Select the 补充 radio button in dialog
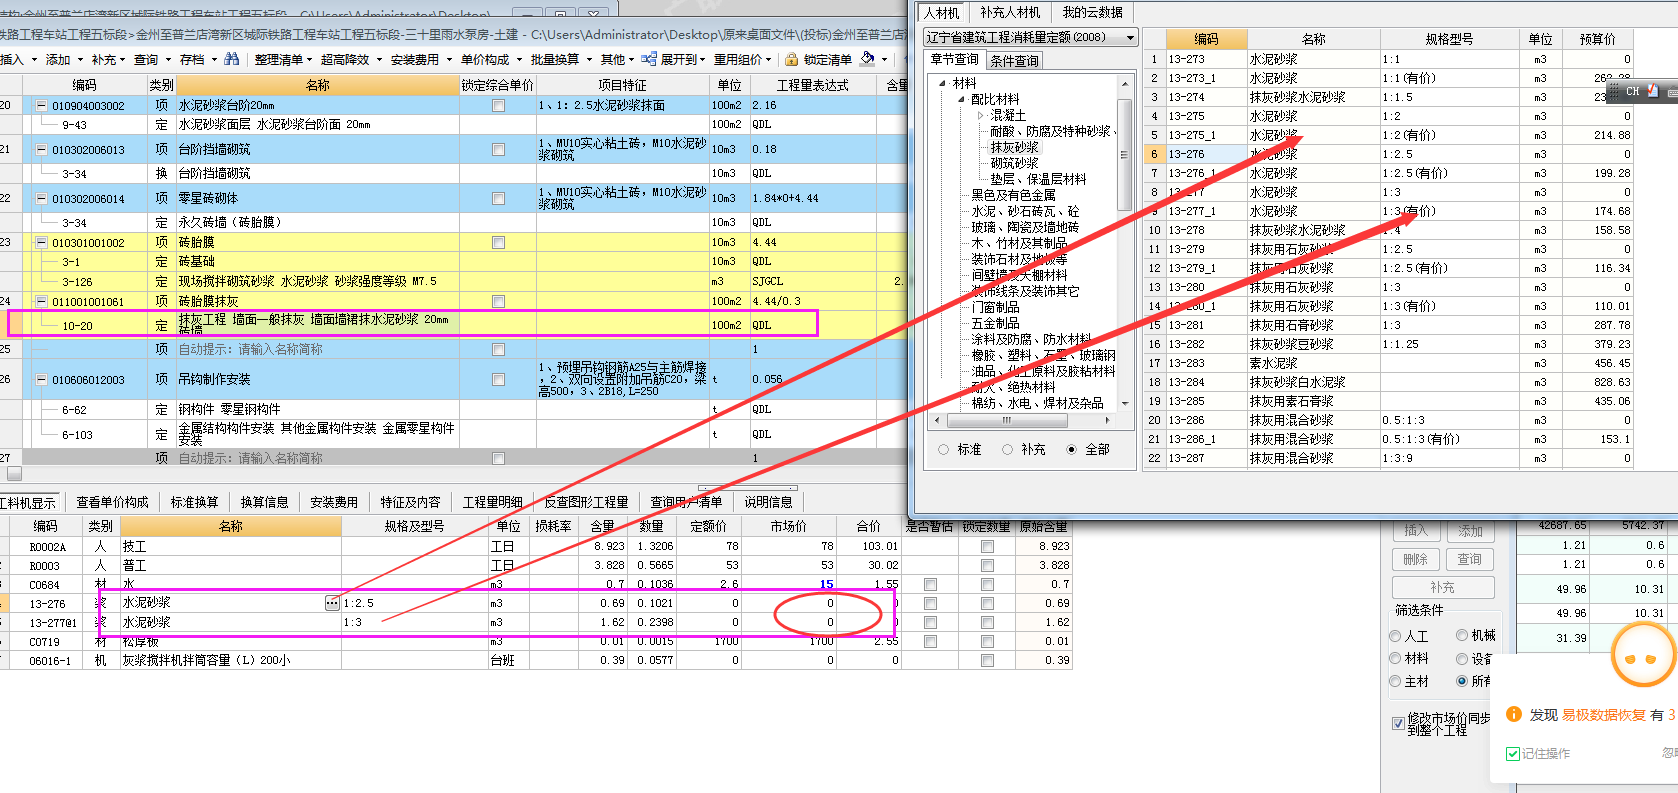The image size is (1678, 793). [x=1007, y=449]
